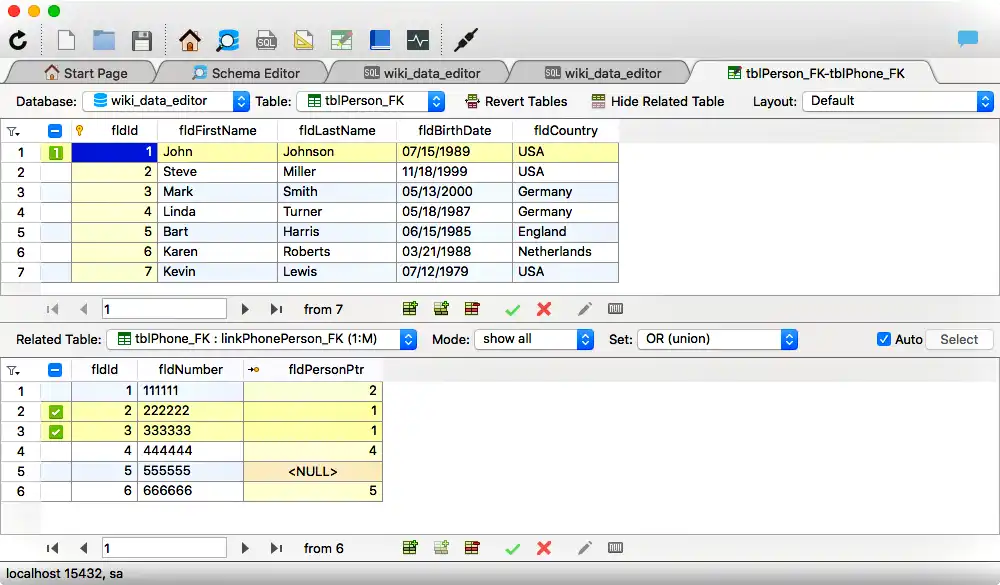Cancel changes with upper red X

(544, 309)
